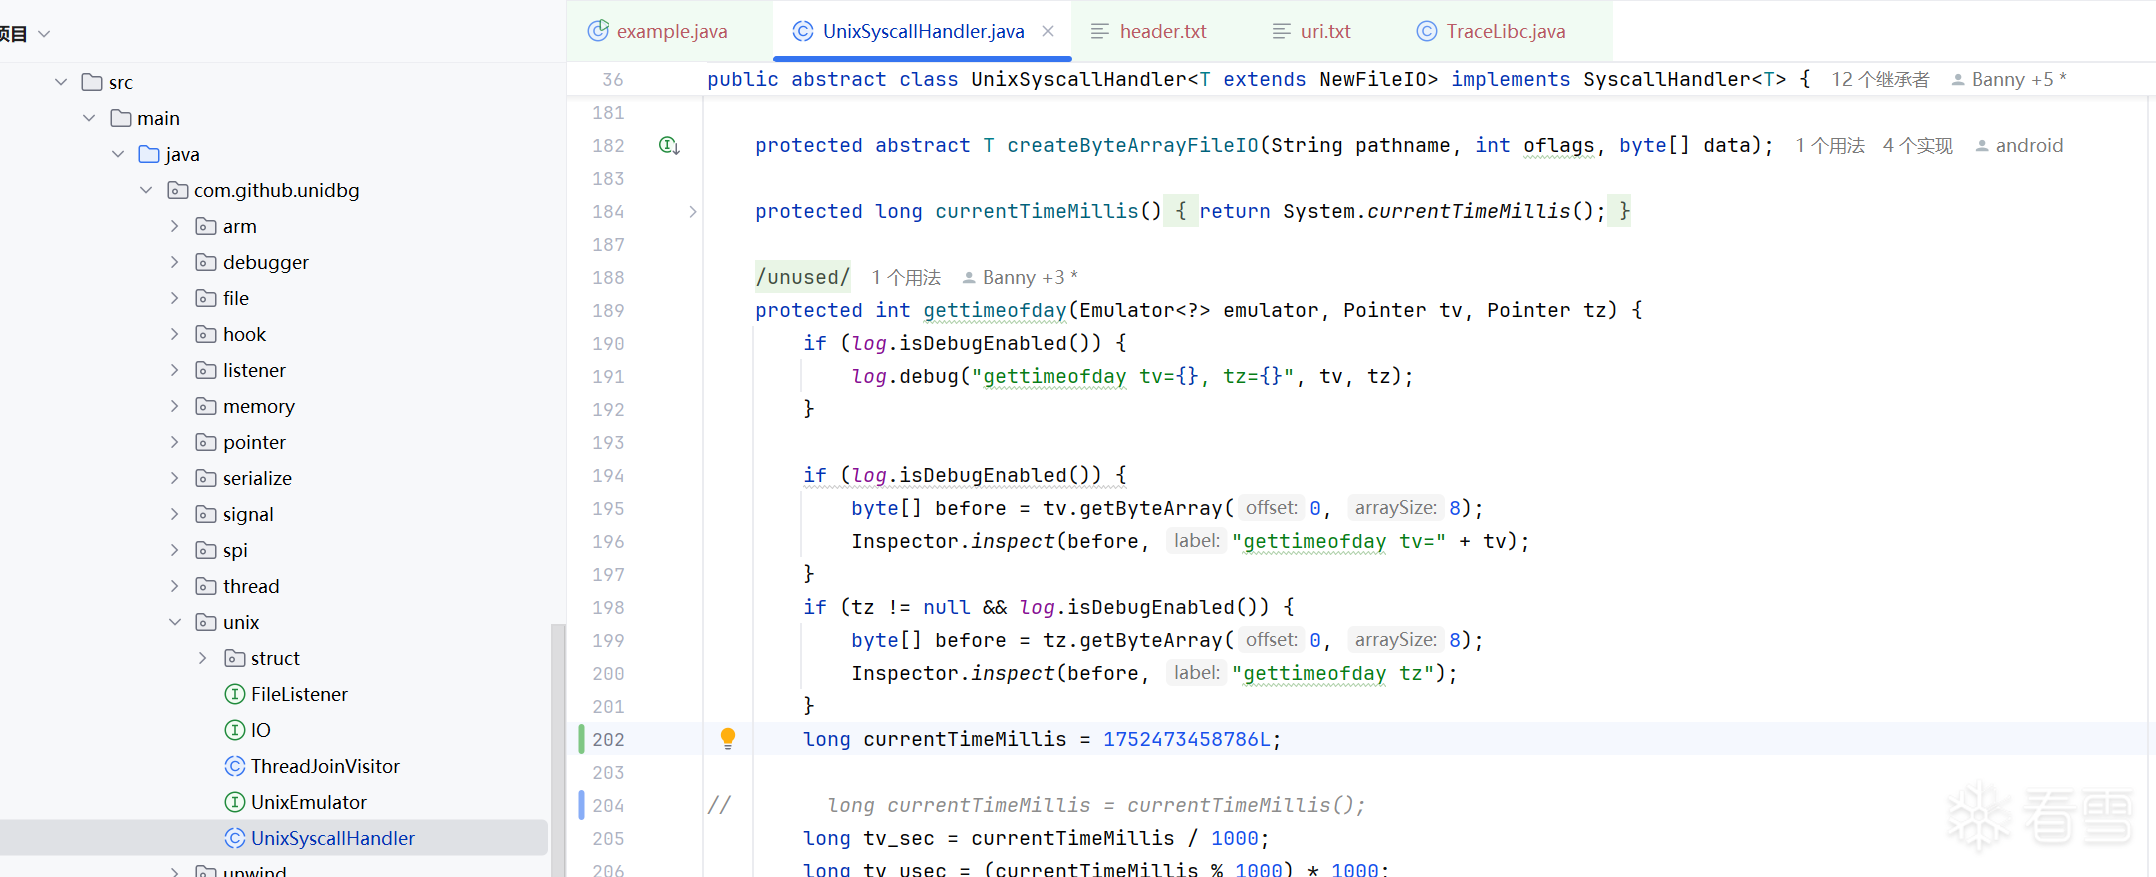Click the debugger package folder icon
This screenshot has width=2156, height=877.
pyautogui.click(x=206, y=262)
